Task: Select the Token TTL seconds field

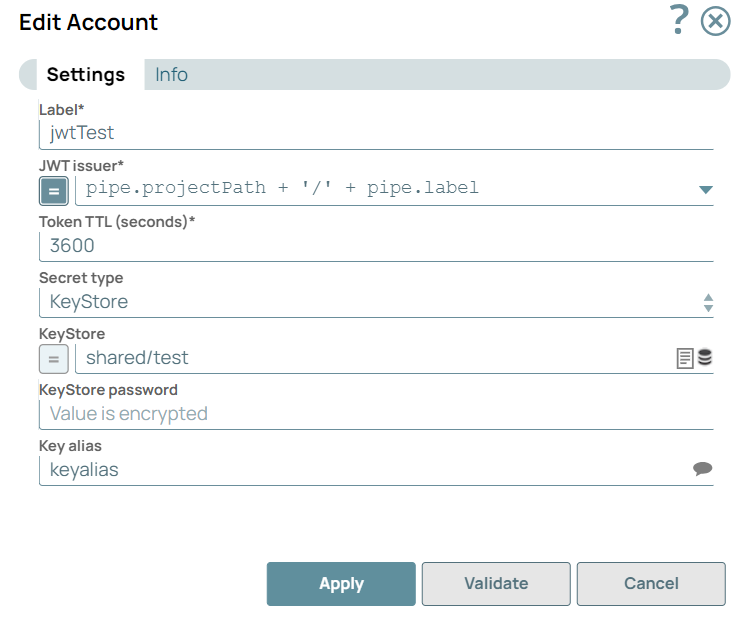Action: coord(375,246)
